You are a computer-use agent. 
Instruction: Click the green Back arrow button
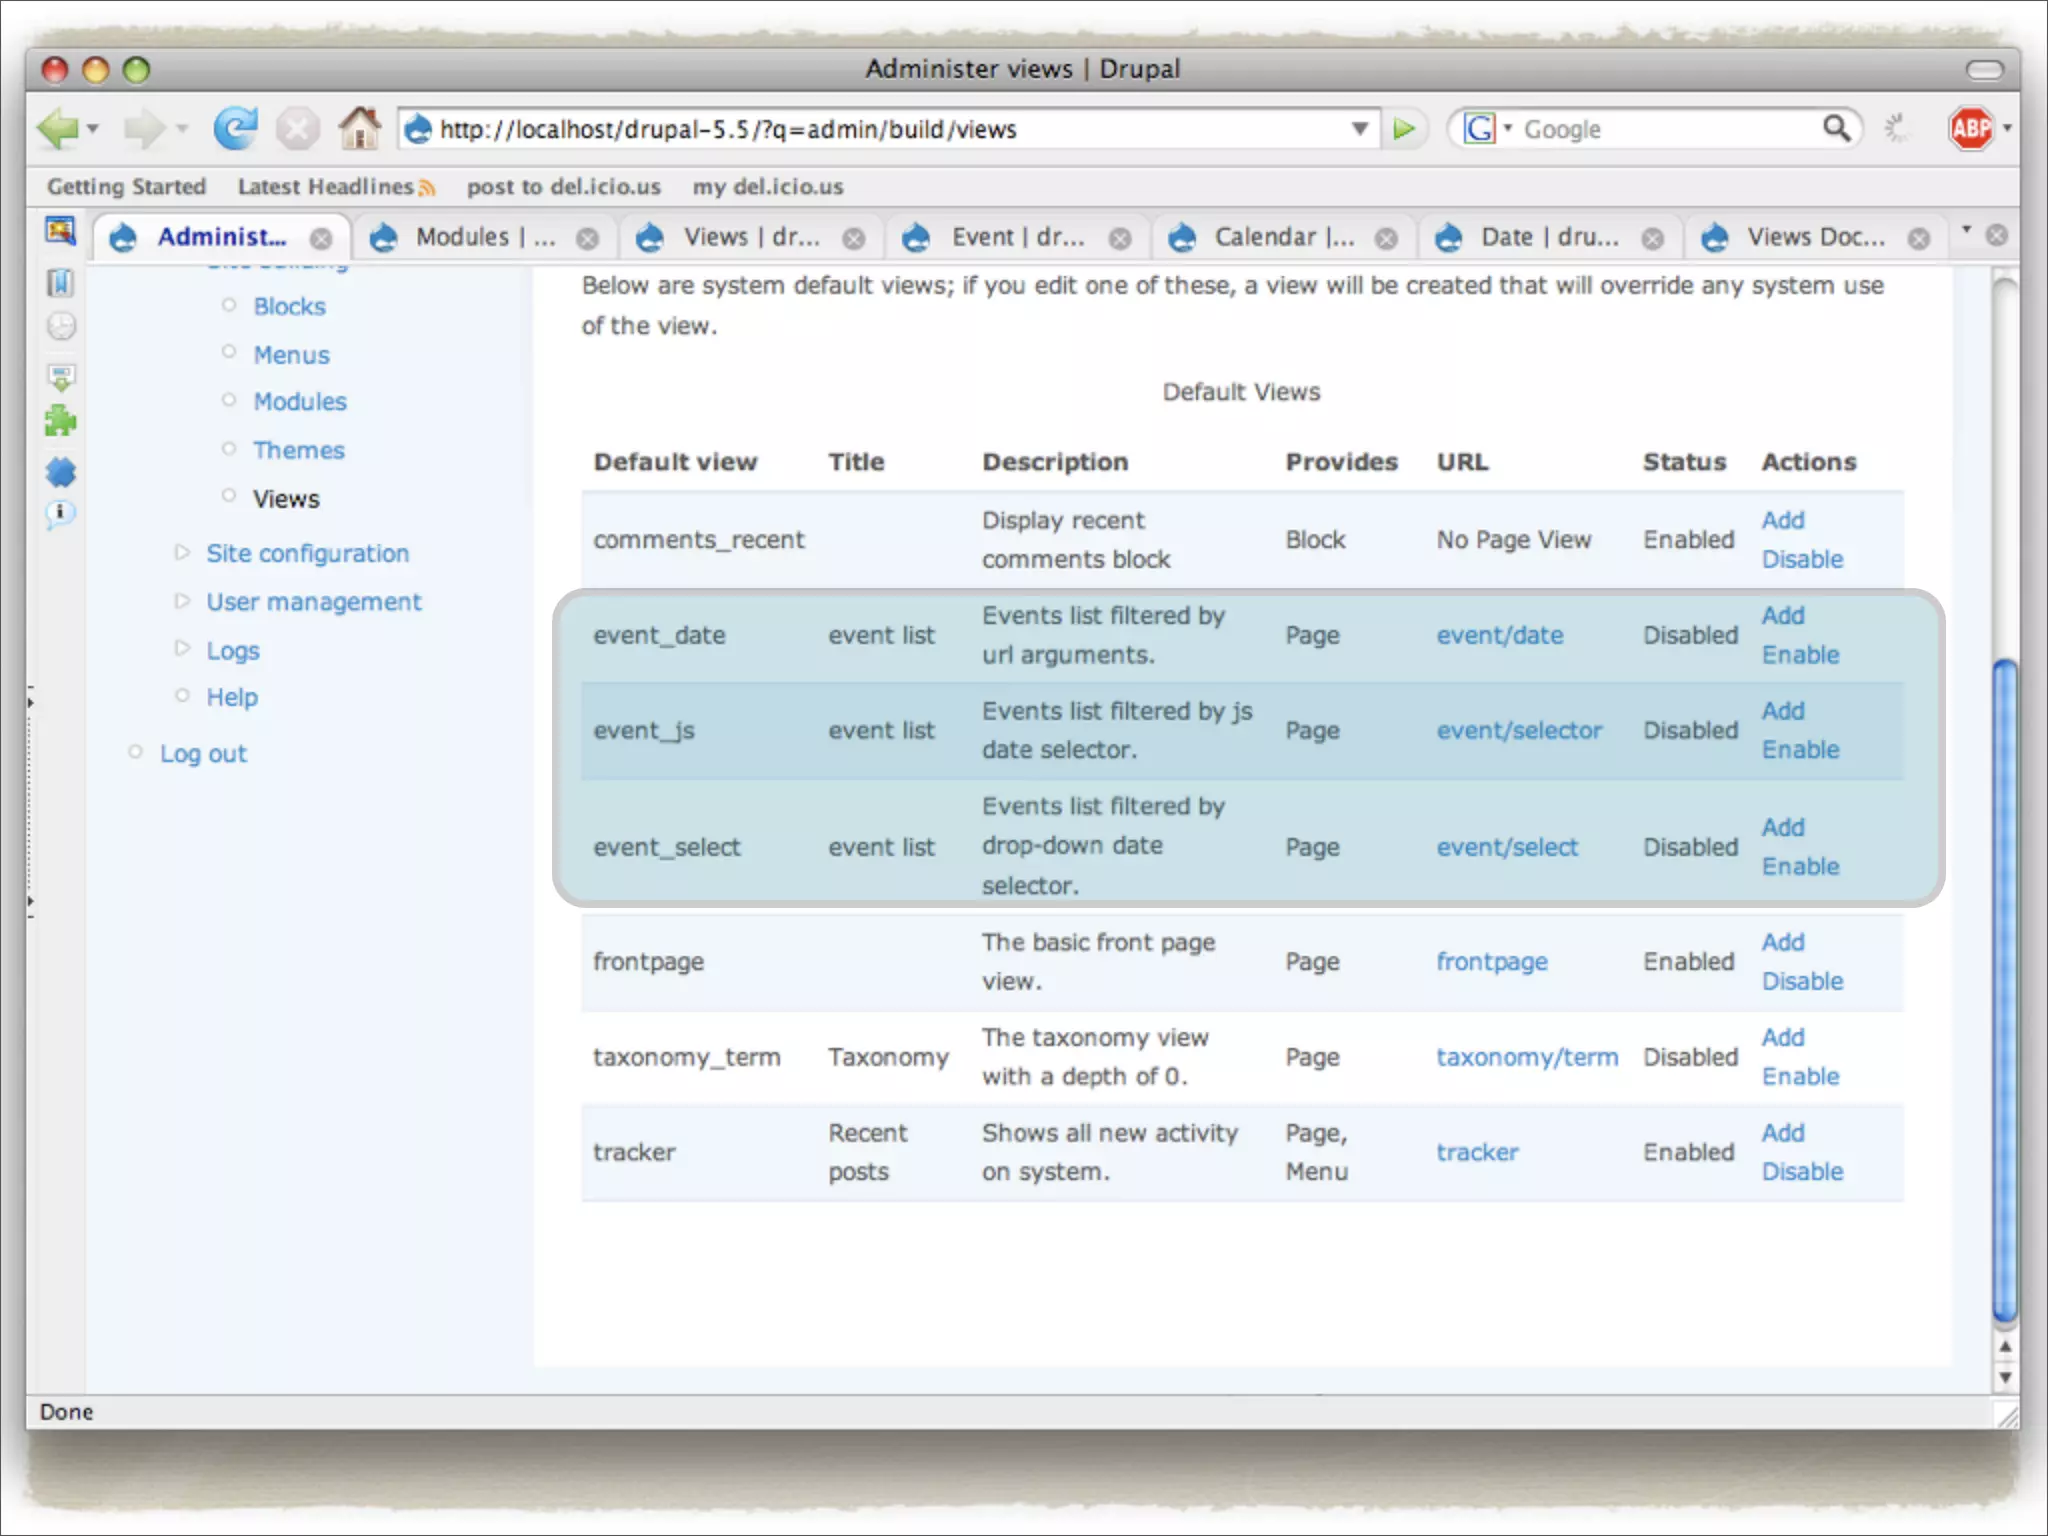coord(58,129)
